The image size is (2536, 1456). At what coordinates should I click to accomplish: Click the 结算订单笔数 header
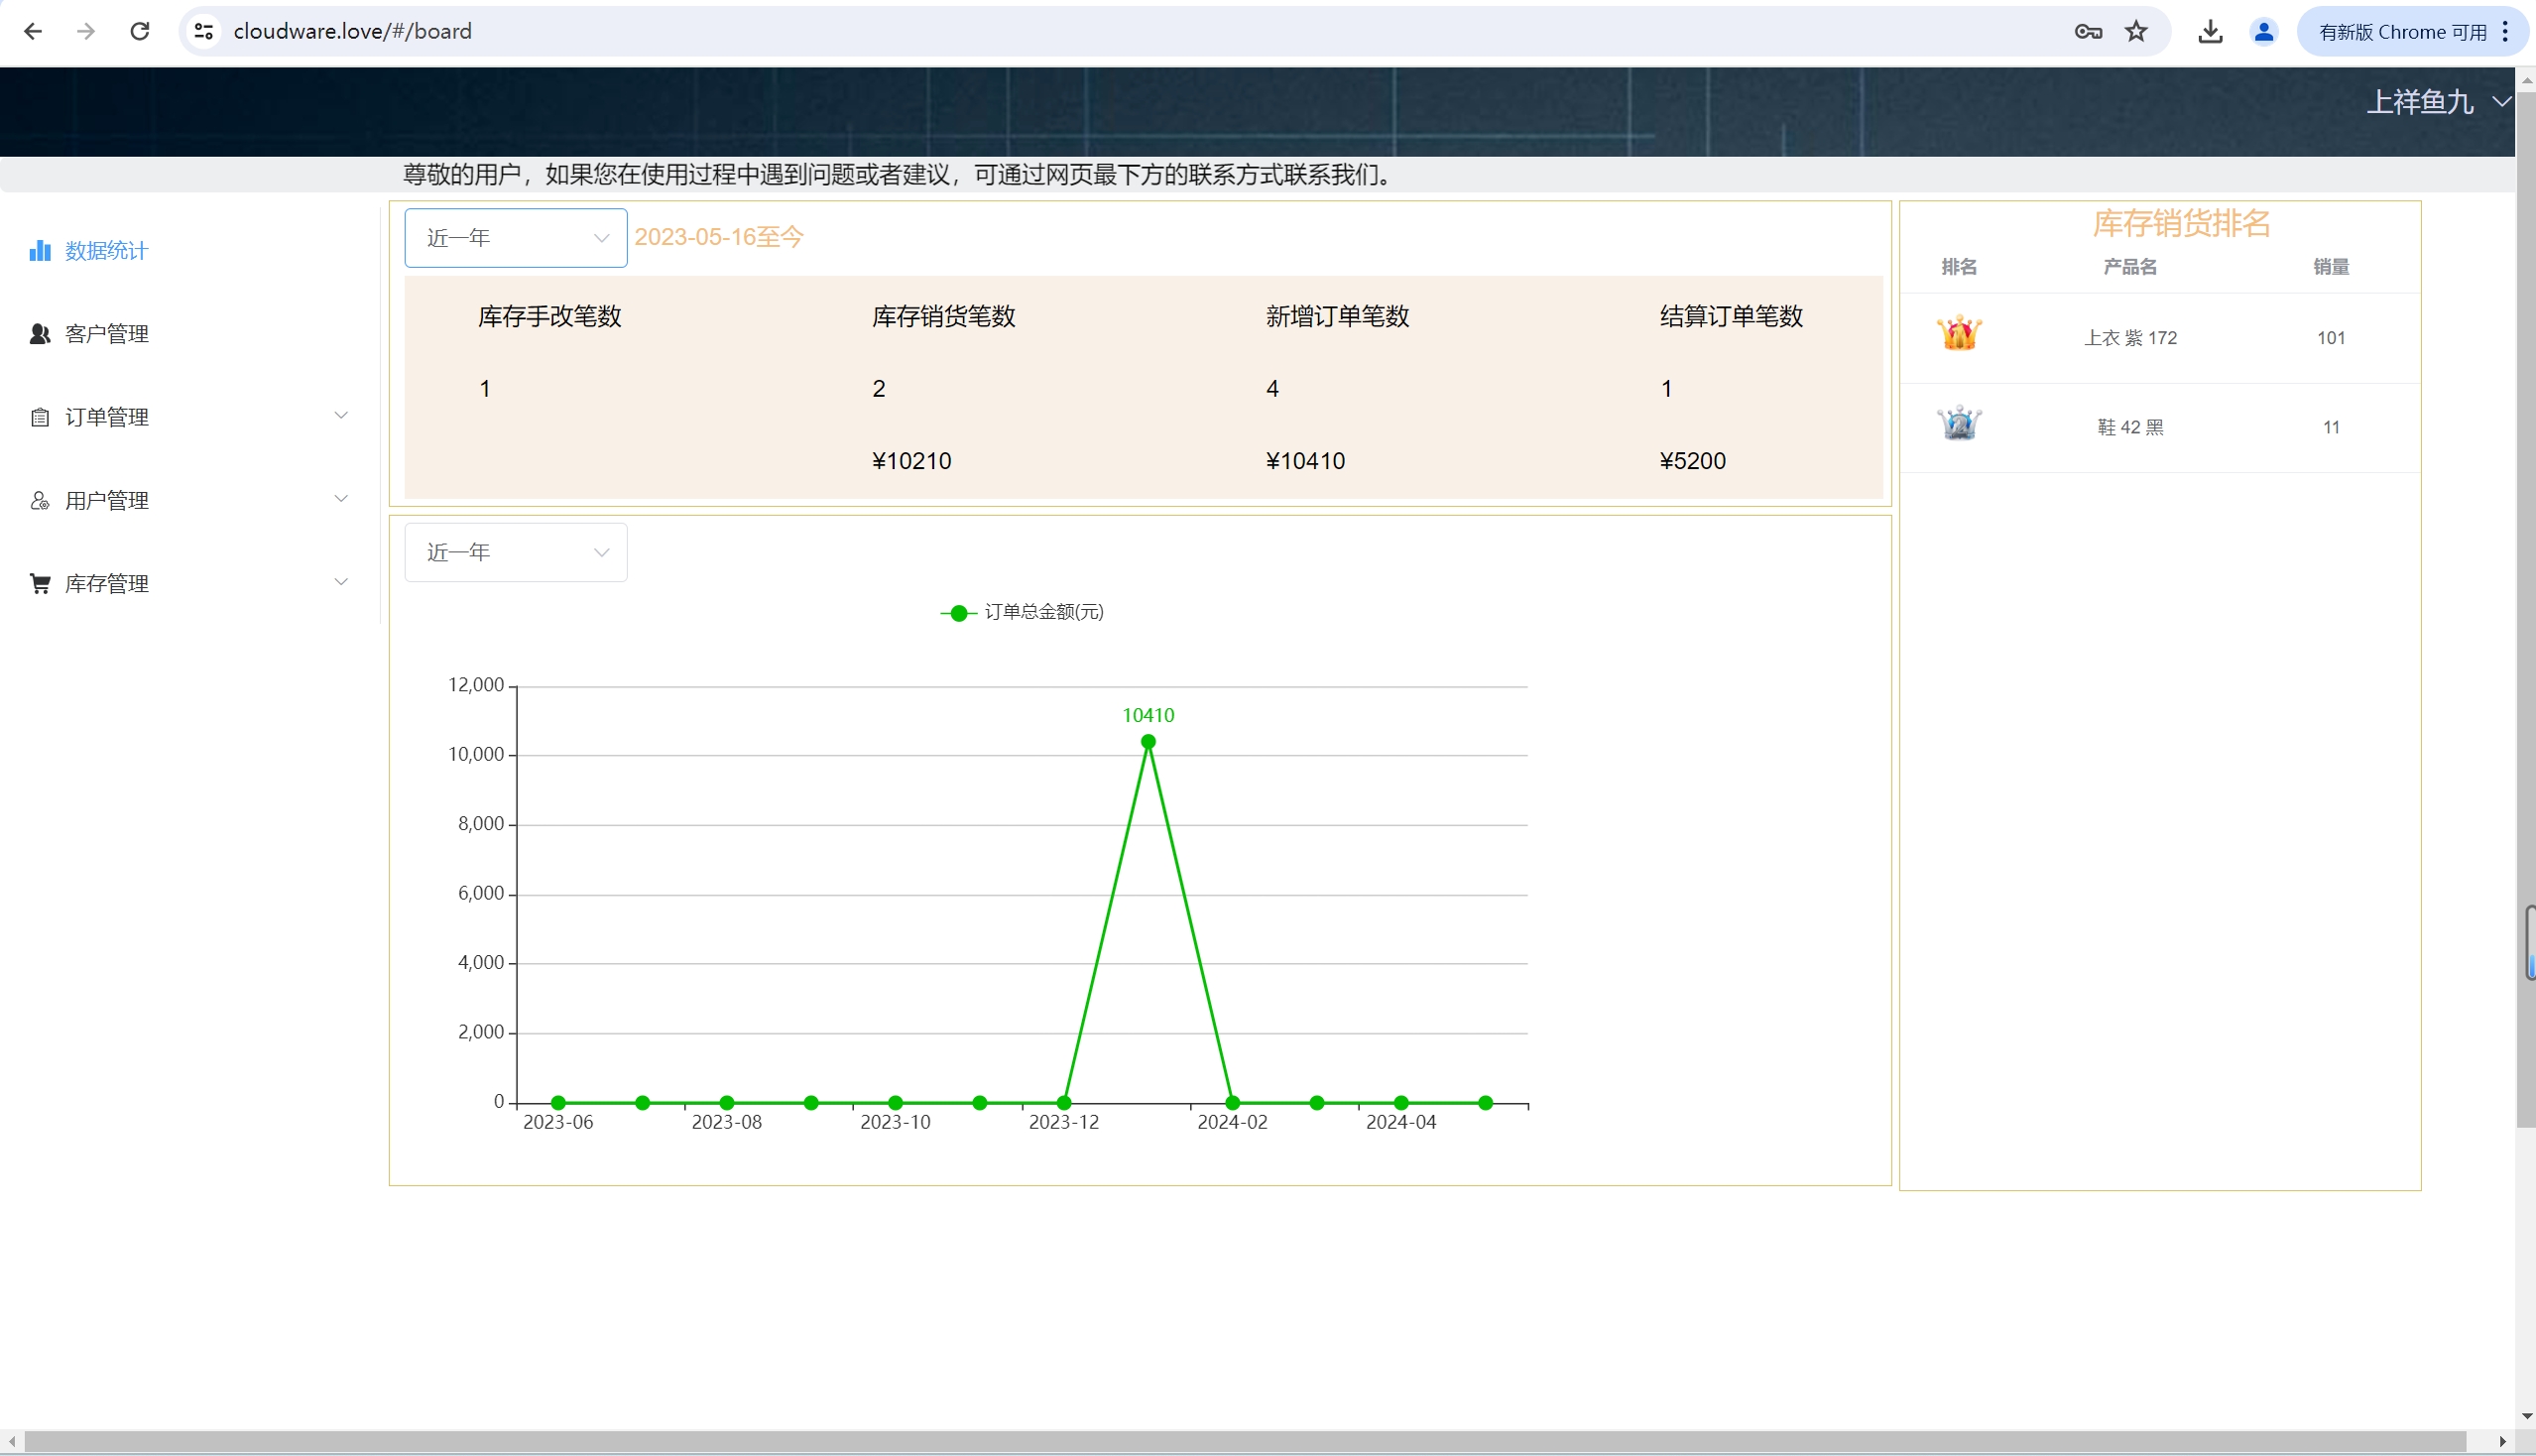click(x=1731, y=316)
